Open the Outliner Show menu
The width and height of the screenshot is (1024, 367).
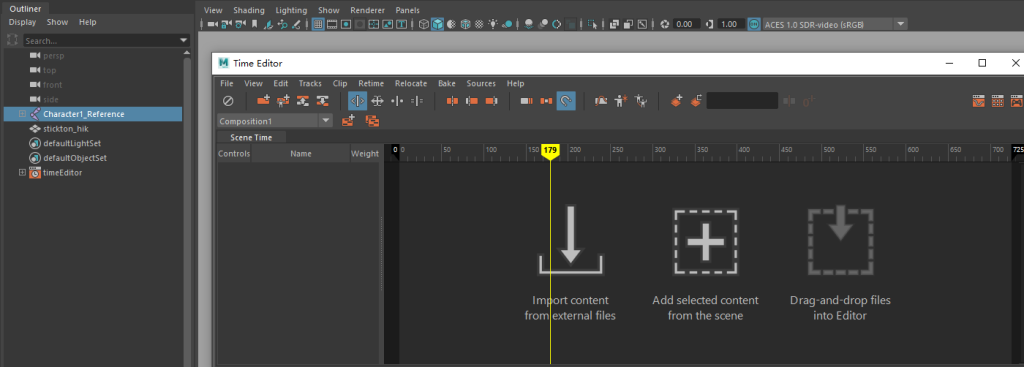(57, 22)
